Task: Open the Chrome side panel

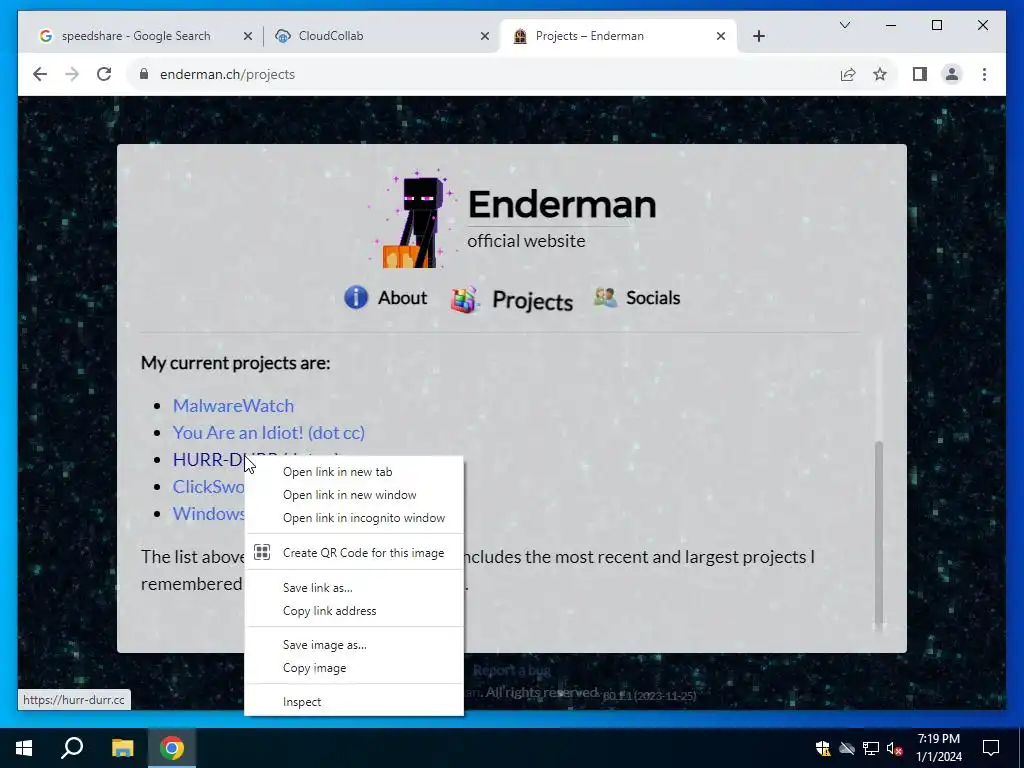Action: pos(920,74)
